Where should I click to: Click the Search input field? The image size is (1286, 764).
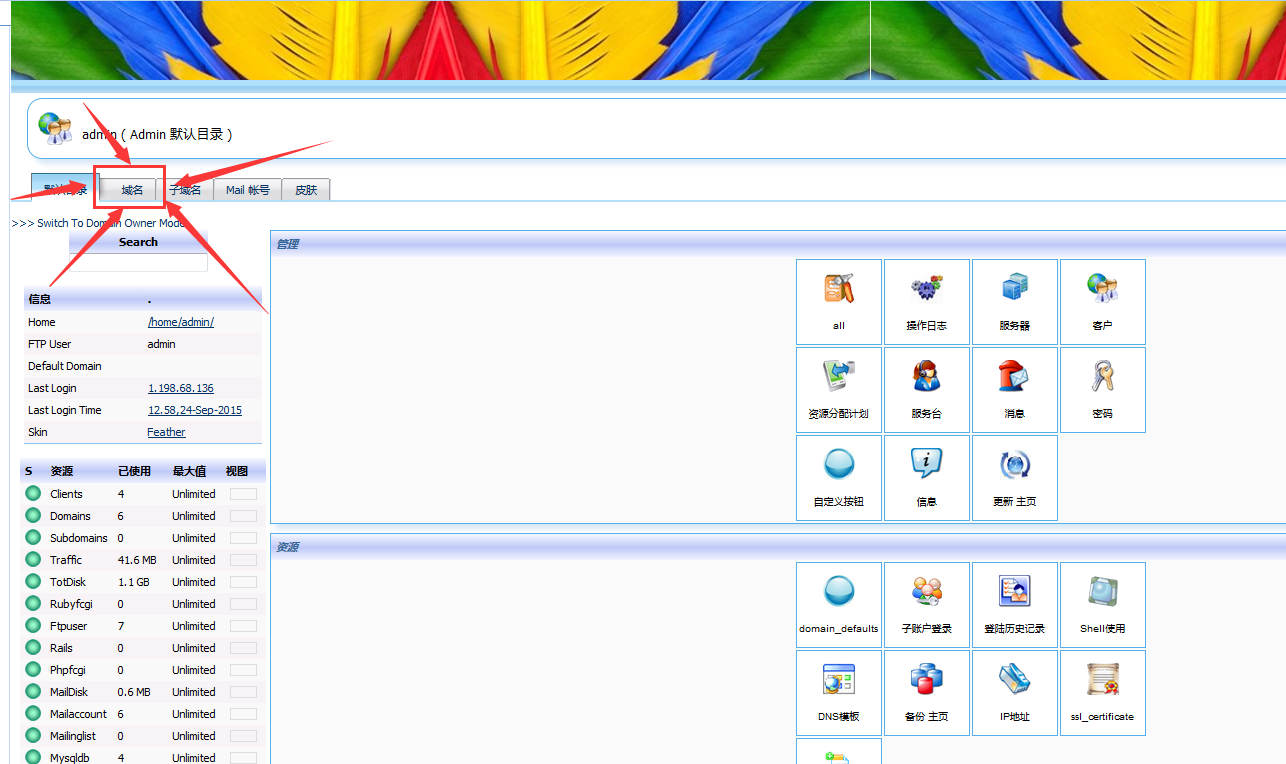(138, 262)
